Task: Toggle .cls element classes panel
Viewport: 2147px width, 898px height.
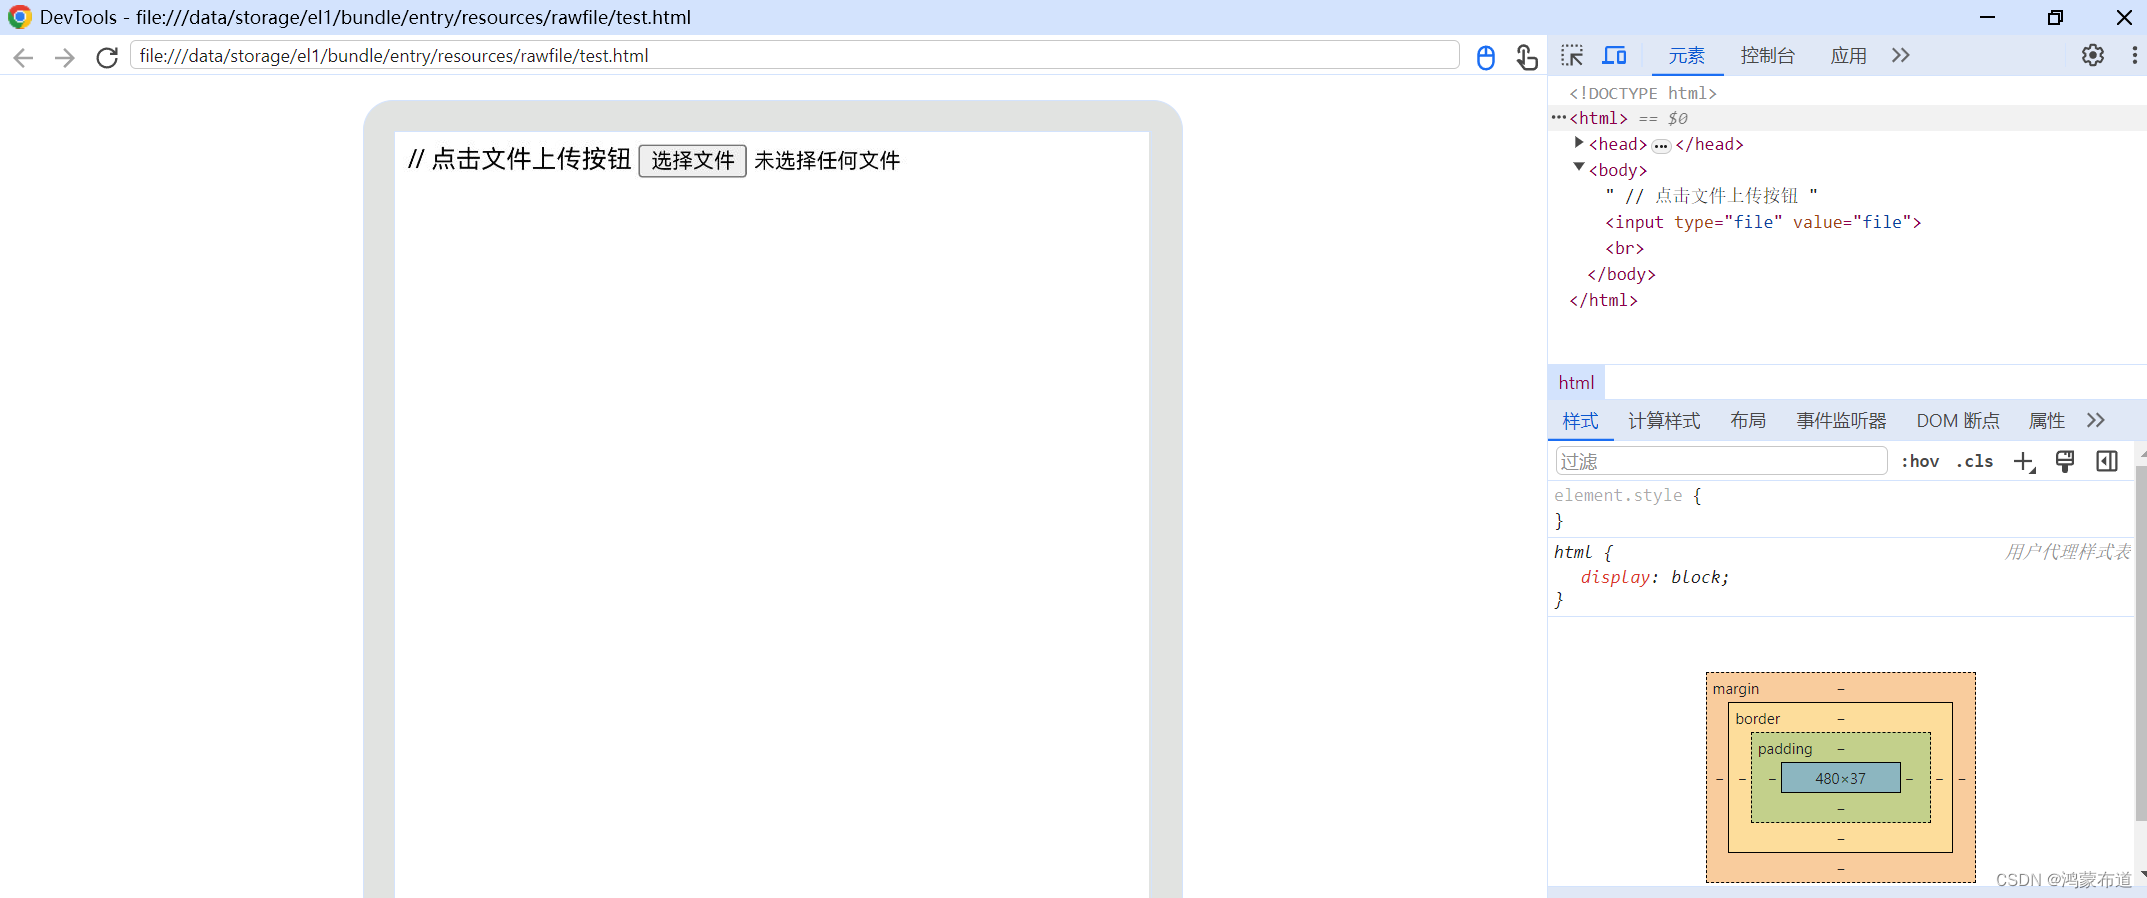Action: [1975, 461]
